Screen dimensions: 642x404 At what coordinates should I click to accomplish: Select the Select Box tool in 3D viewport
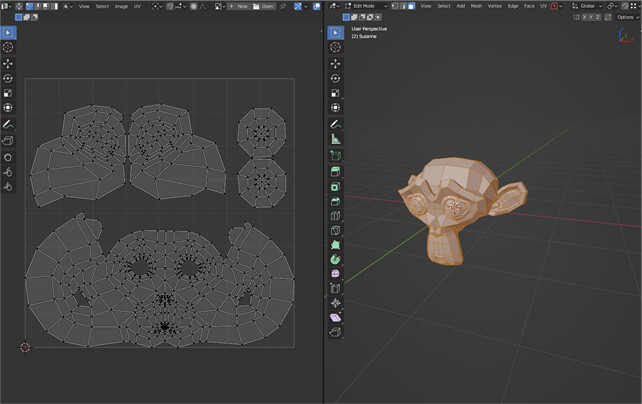(335, 32)
